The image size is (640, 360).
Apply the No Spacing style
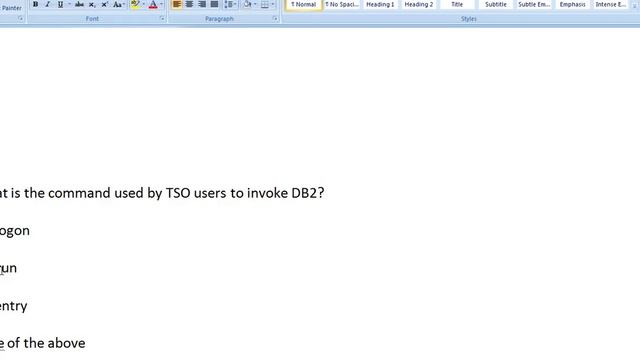click(x=342, y=4)
